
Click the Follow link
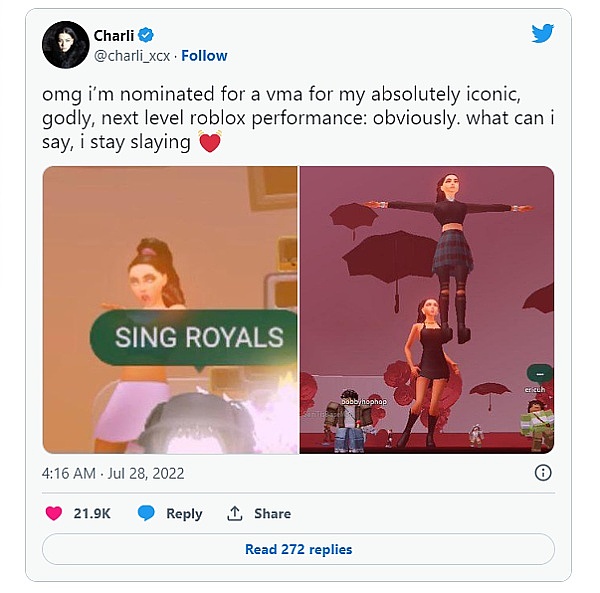204,56
